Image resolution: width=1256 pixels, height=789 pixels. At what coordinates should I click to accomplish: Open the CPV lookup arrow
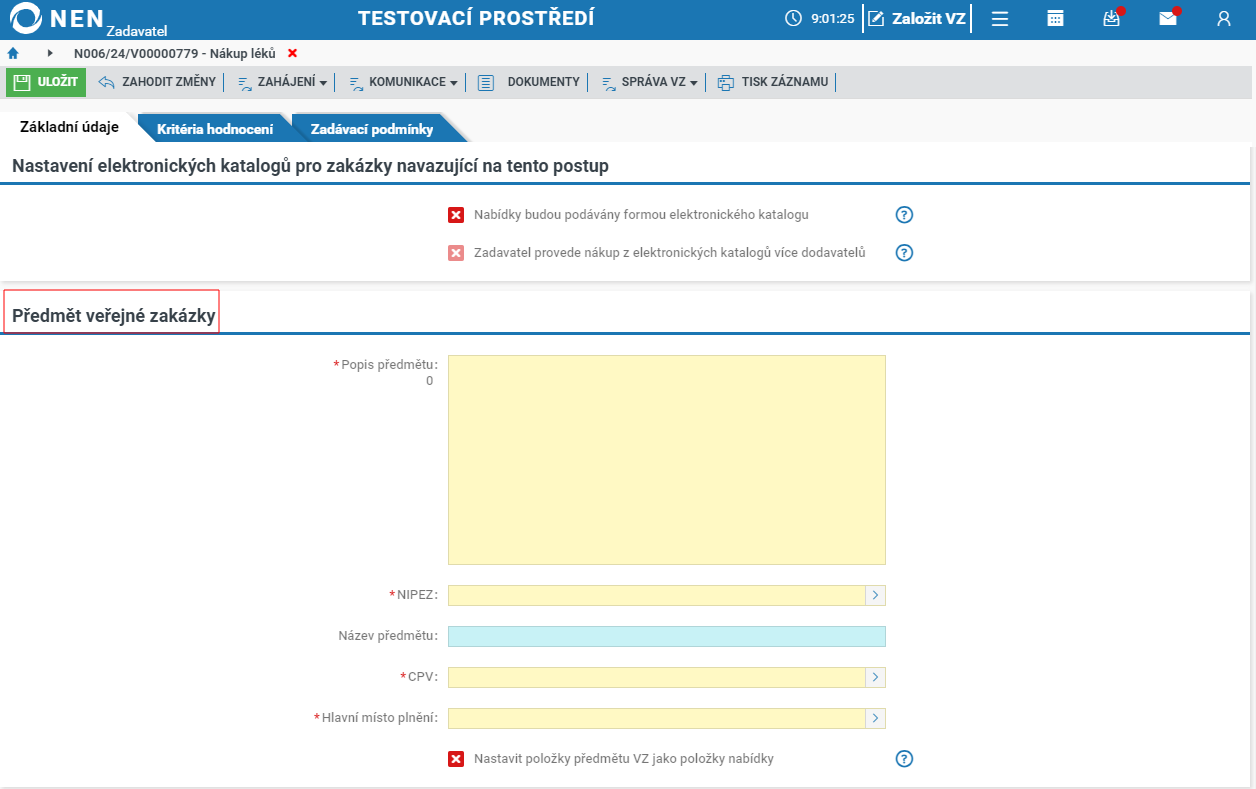pos(875,677)
